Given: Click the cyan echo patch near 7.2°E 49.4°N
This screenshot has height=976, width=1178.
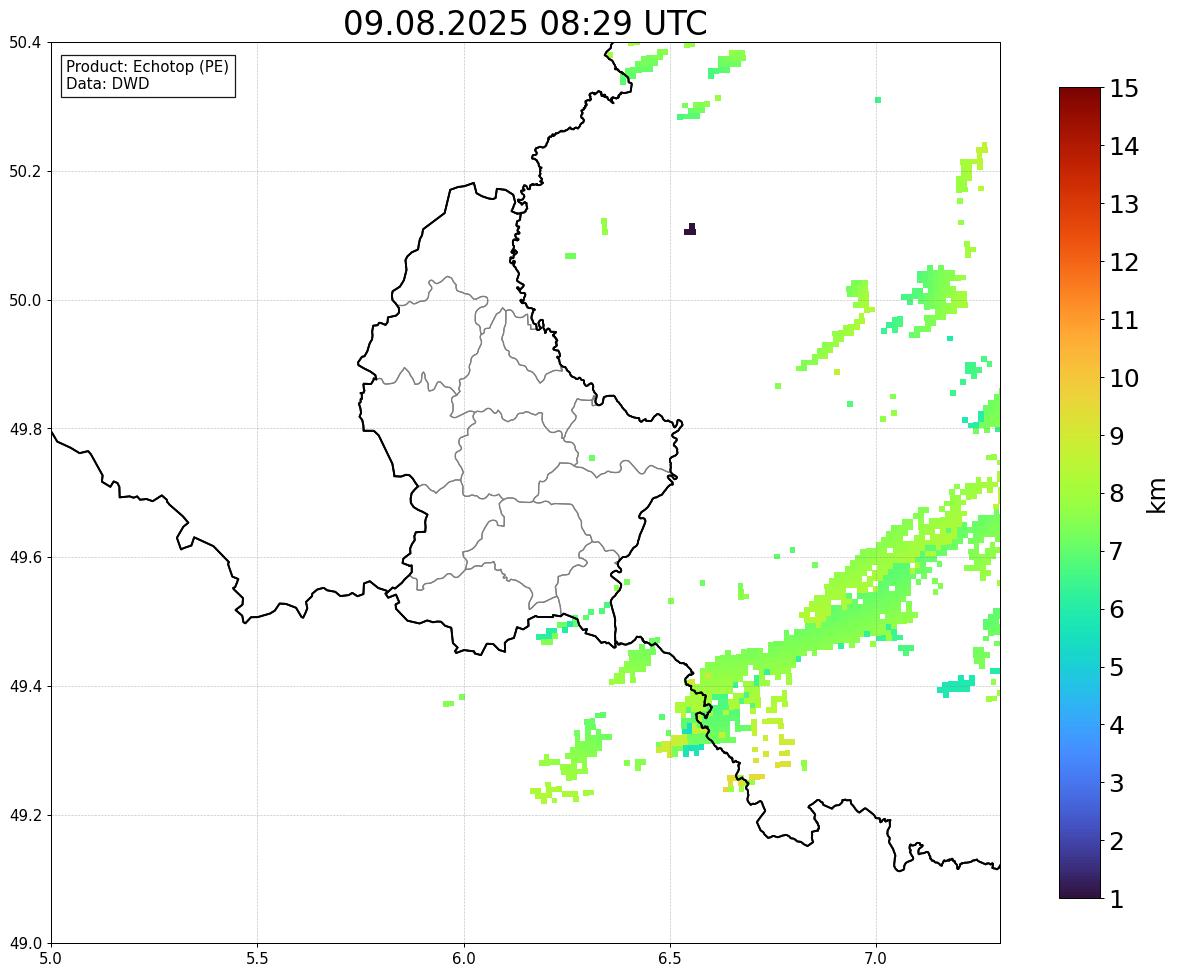Looking at the screenshot, I should coord(956,685).
